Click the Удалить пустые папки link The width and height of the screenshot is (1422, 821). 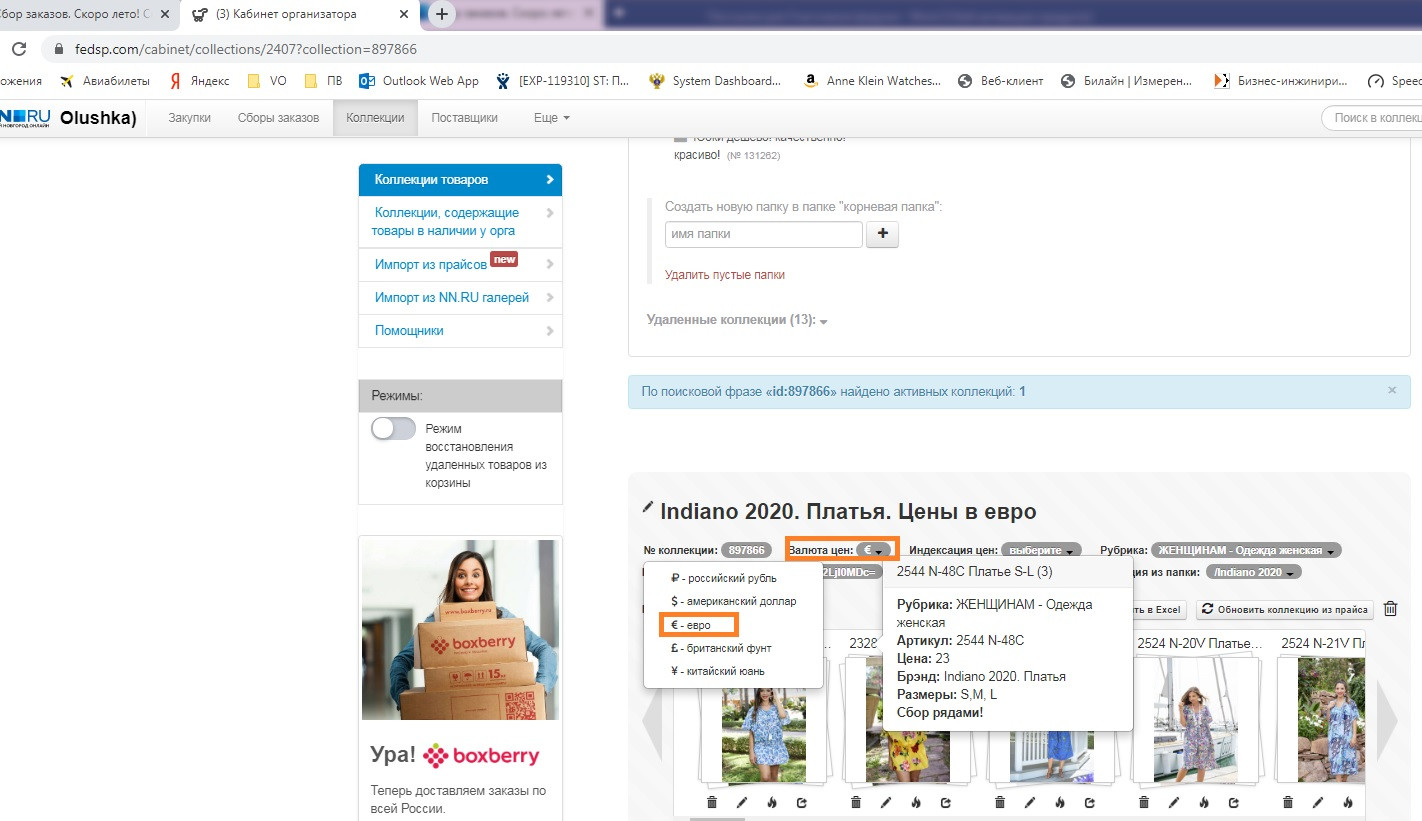725,274
